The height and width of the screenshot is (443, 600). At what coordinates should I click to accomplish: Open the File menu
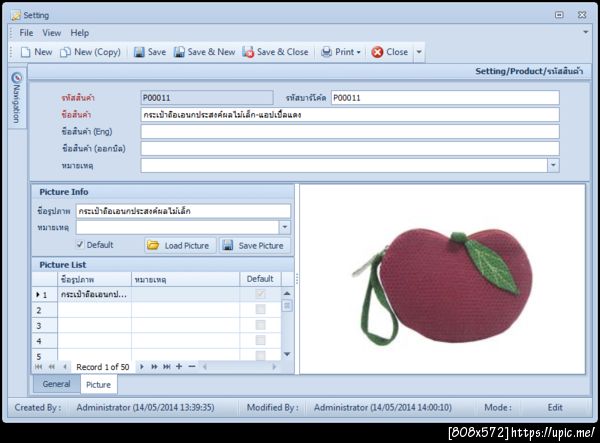26,33
